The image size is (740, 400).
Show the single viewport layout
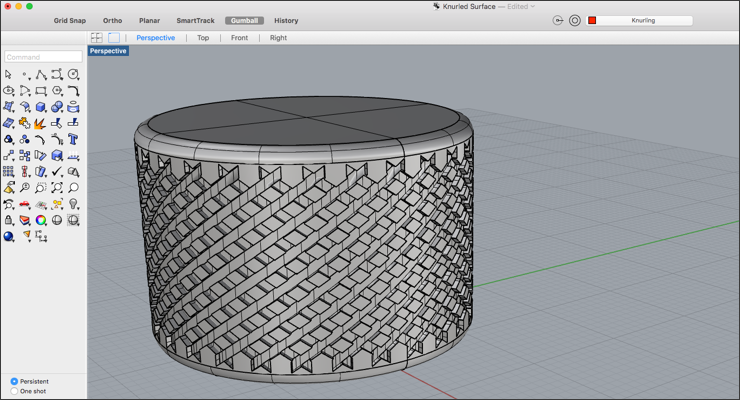pyautogui.click(x=114, y=38)
